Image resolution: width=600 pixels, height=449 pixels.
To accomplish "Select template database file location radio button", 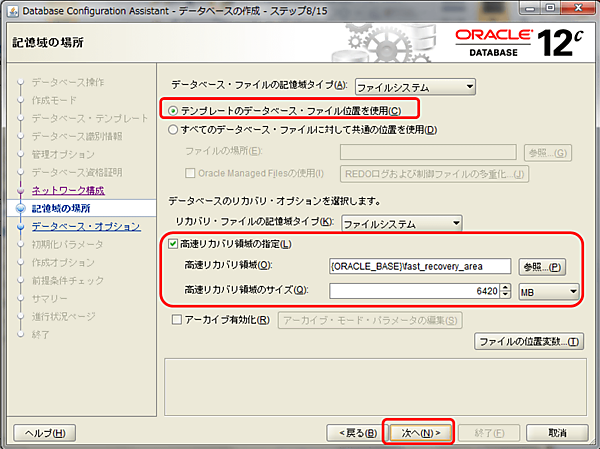I will [173, 111].
